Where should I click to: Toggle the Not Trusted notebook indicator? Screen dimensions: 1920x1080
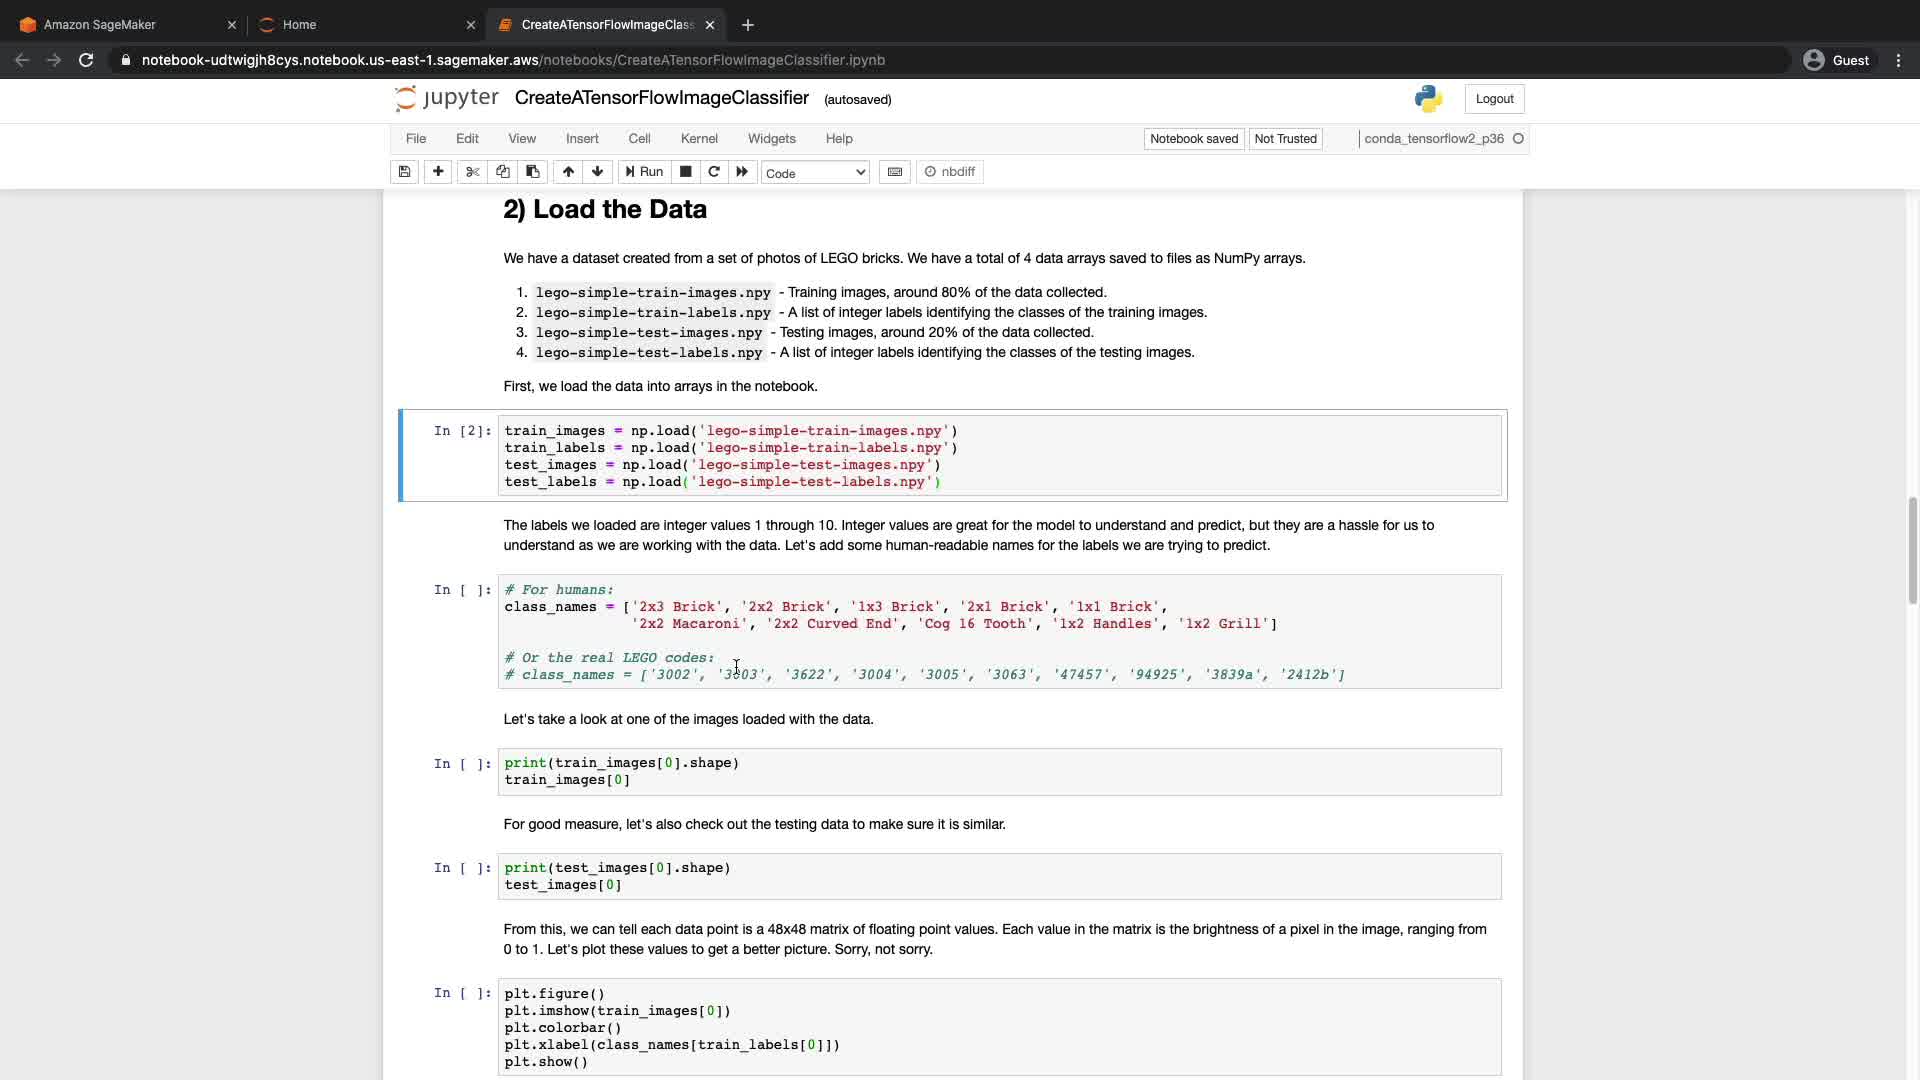1285,139
